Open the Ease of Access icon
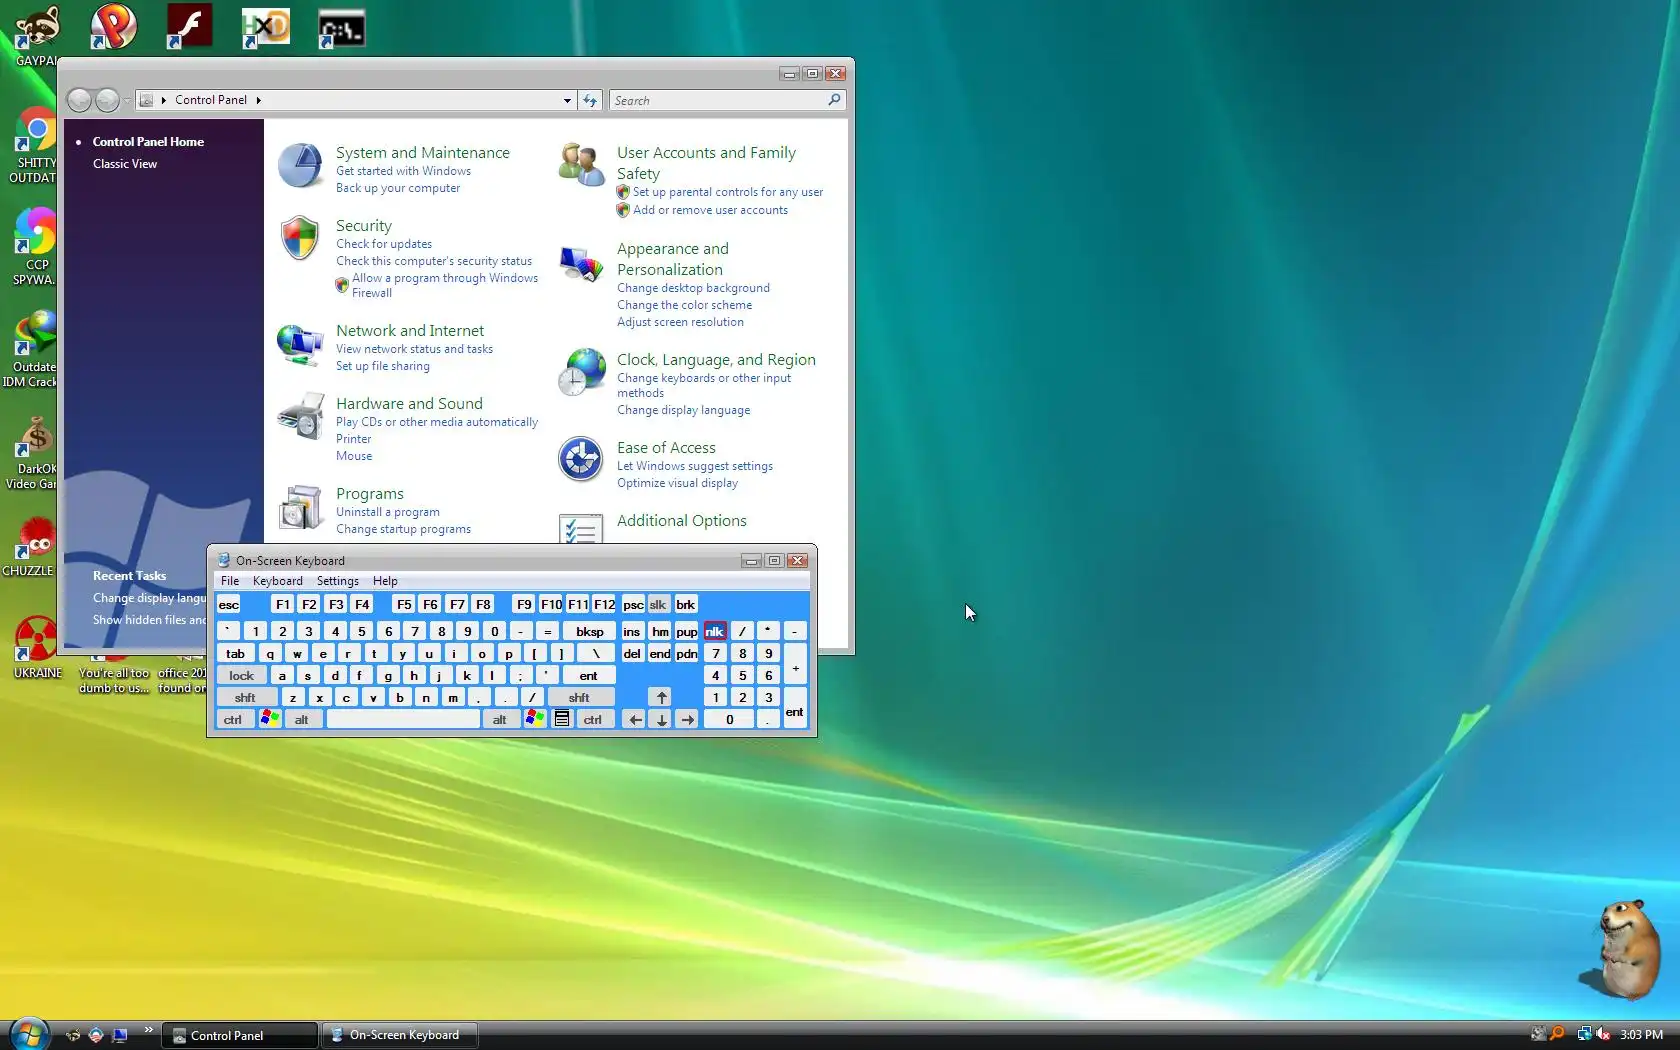 (x=581, y=460)
